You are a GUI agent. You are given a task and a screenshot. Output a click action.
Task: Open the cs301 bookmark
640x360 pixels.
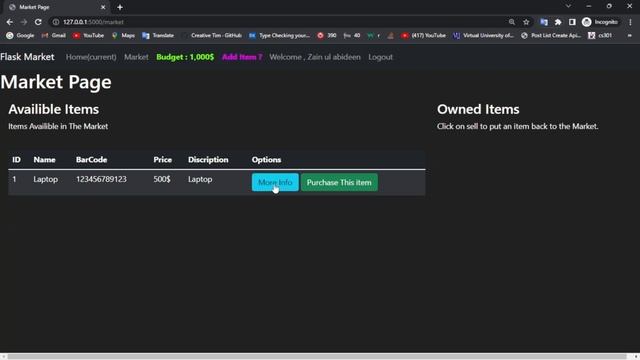600,36
